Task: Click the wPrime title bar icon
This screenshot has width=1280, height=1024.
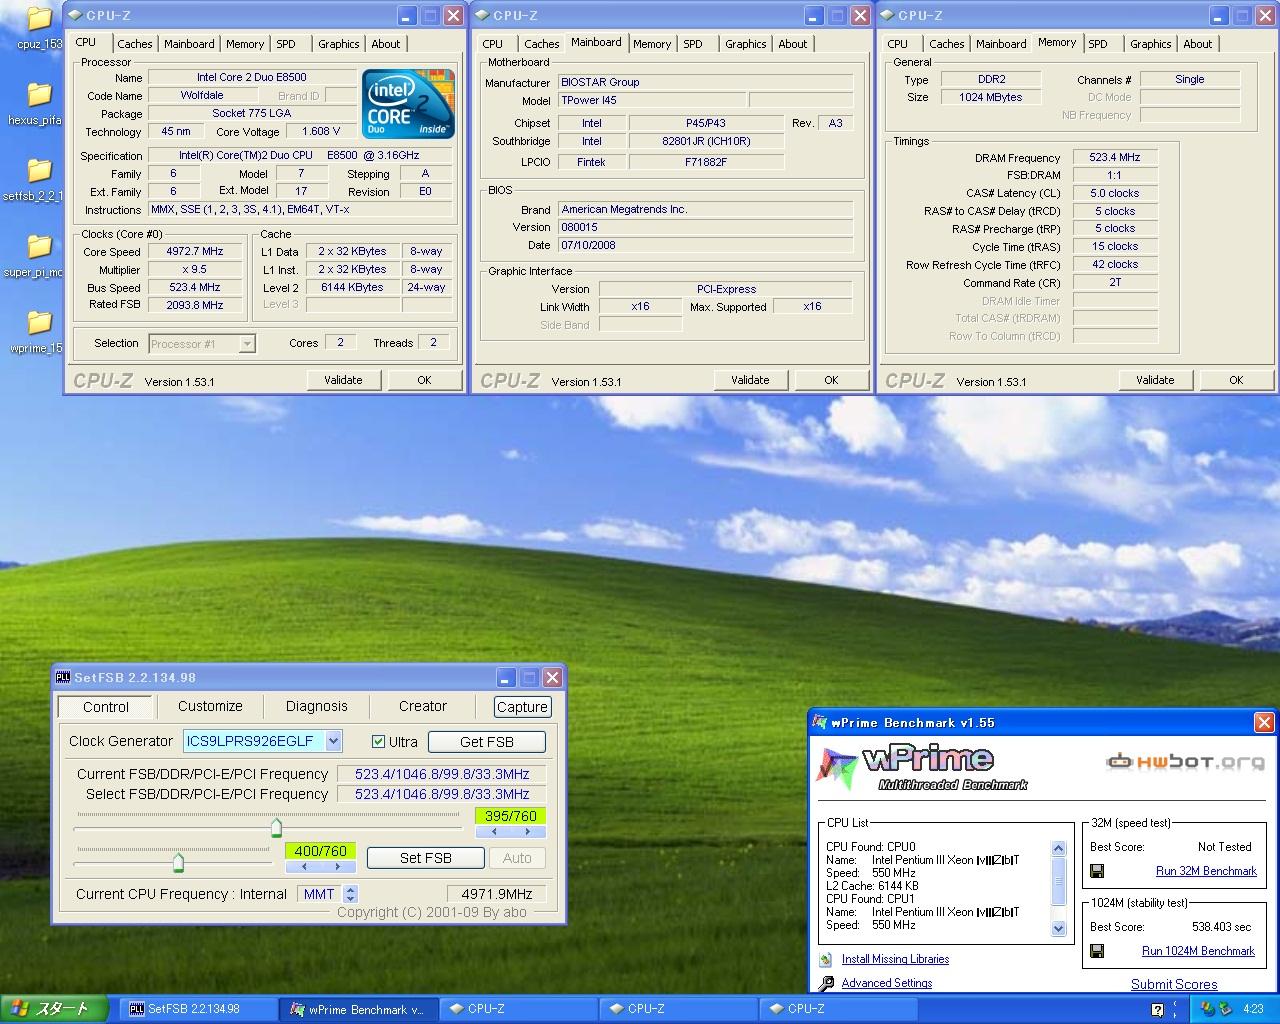Action: pos(820,722)
